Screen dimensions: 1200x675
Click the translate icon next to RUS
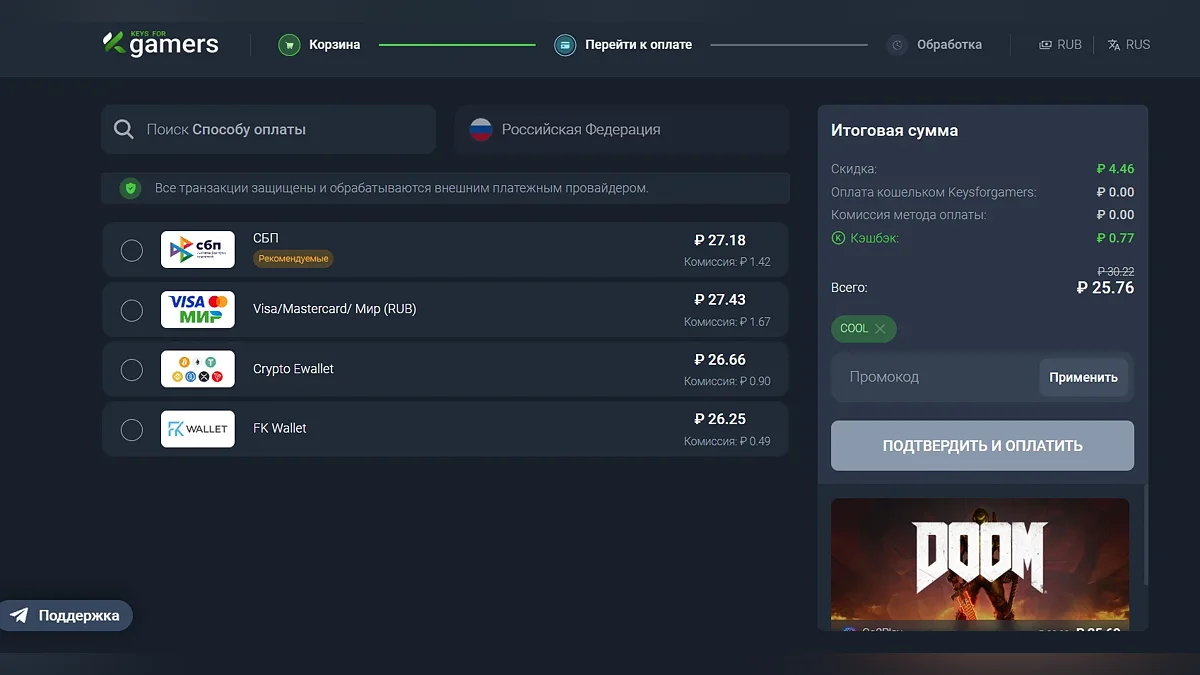1114,45
